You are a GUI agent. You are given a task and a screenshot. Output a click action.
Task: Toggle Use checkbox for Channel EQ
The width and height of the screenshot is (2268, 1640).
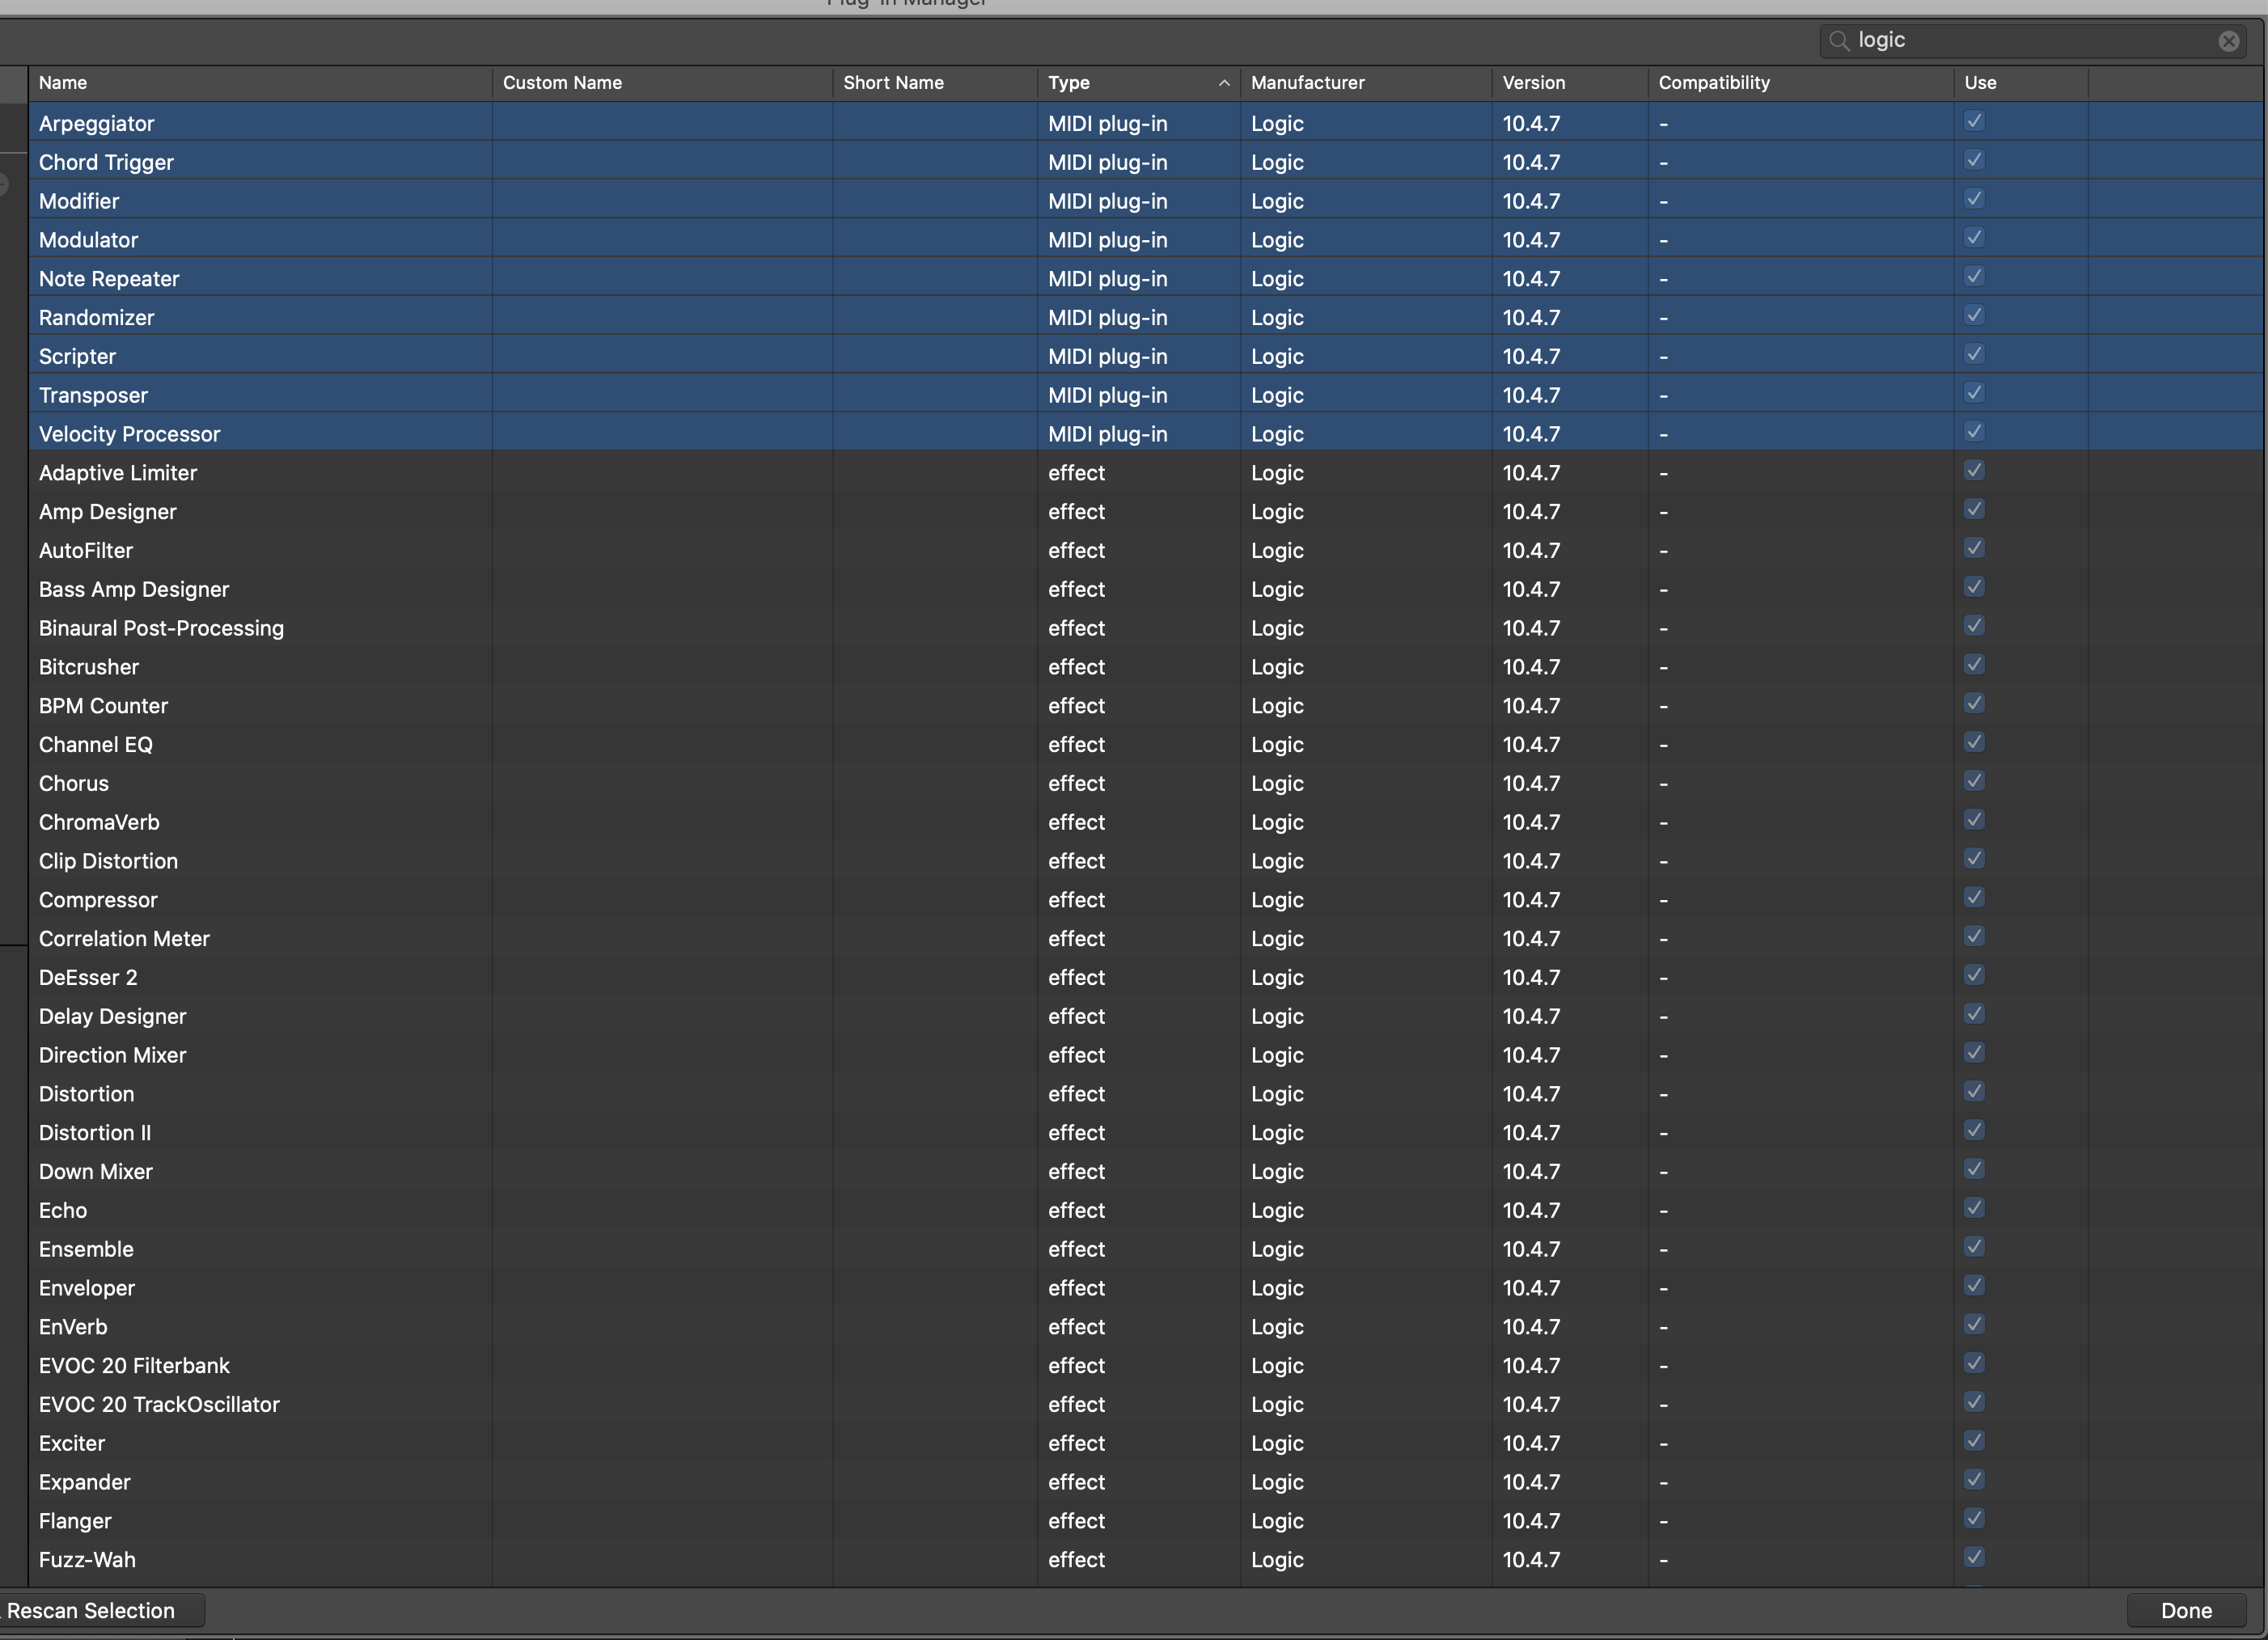[1974, 743]
